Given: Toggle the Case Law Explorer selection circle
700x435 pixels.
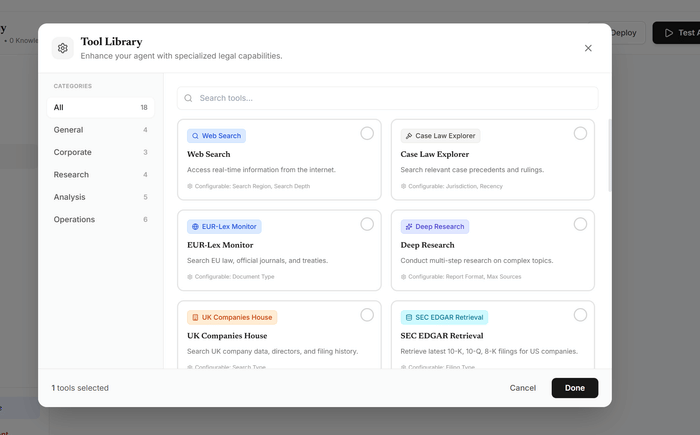Looking at the screenshot, I should [580, 133].
